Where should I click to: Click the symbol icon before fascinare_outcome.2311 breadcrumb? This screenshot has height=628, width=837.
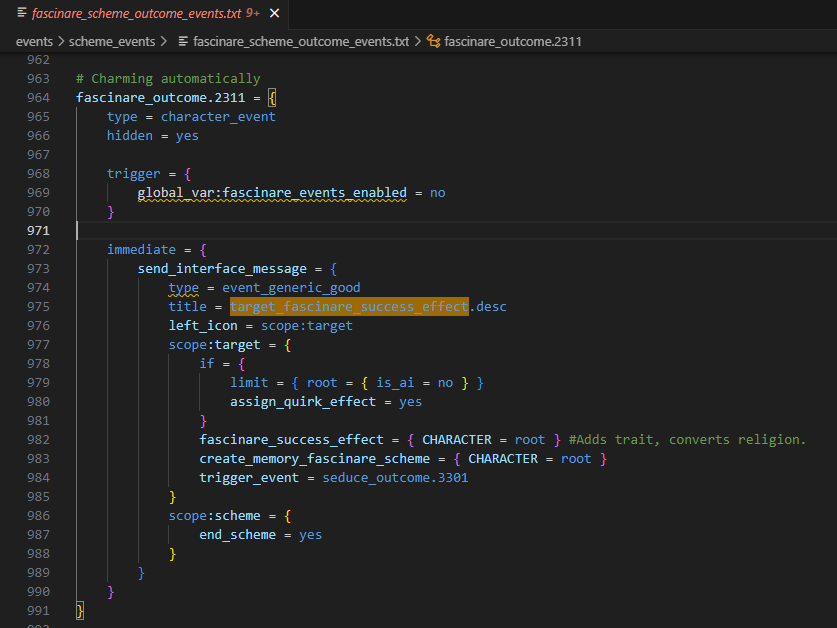point(433,42)
